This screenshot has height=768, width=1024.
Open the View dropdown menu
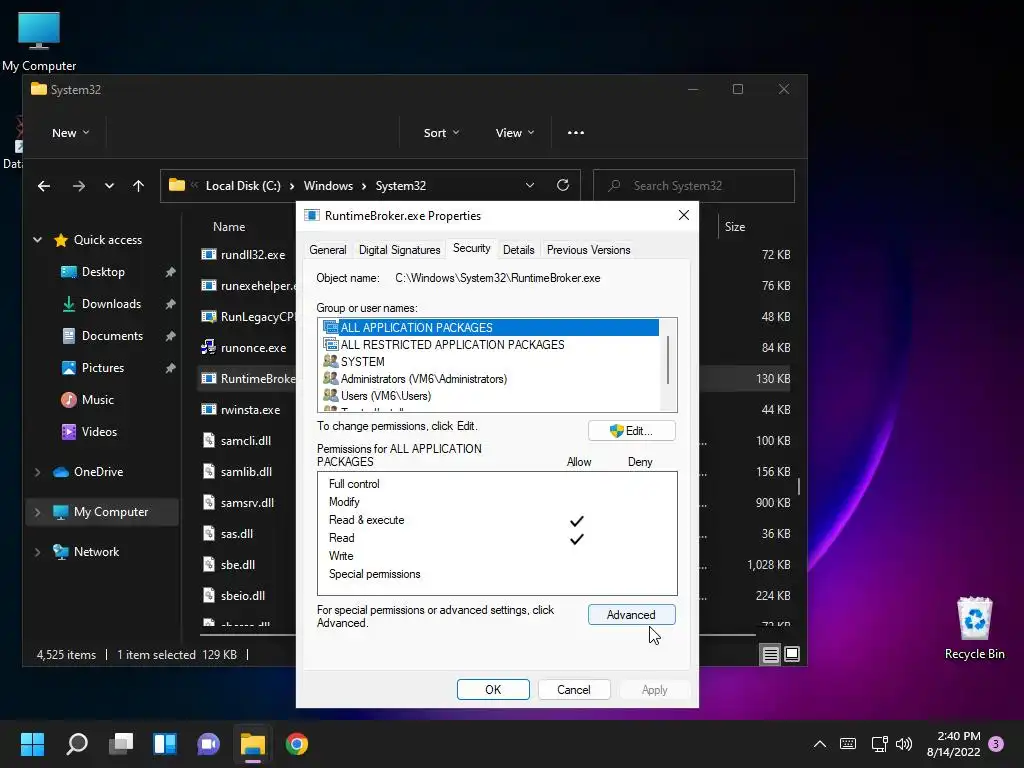click(x=514, y=133)
